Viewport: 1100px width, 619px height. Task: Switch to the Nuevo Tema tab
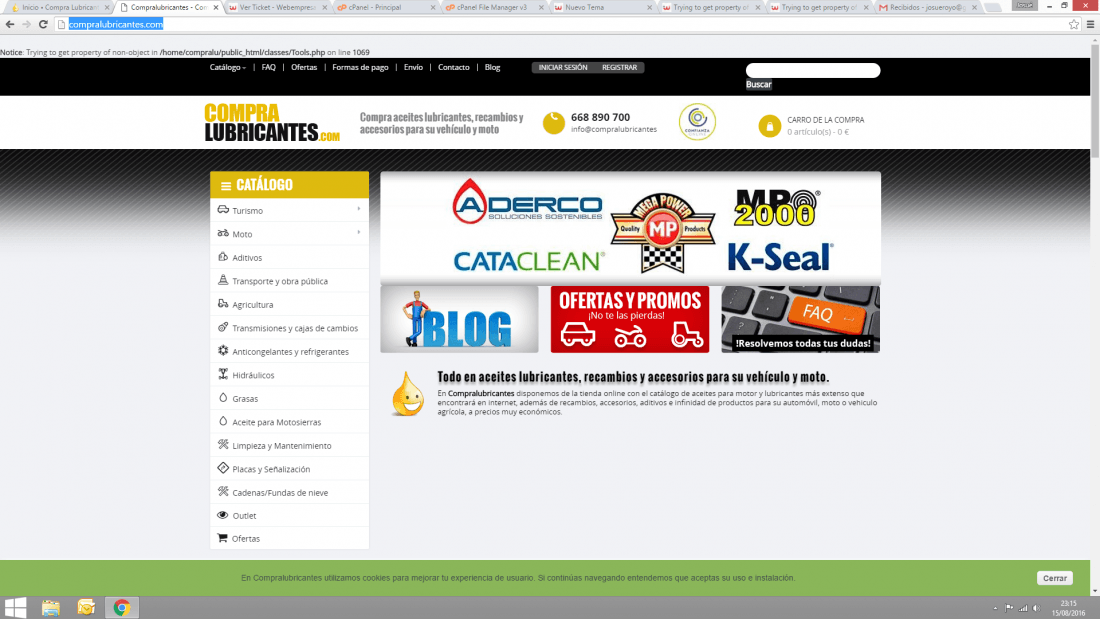pos(601,8)
